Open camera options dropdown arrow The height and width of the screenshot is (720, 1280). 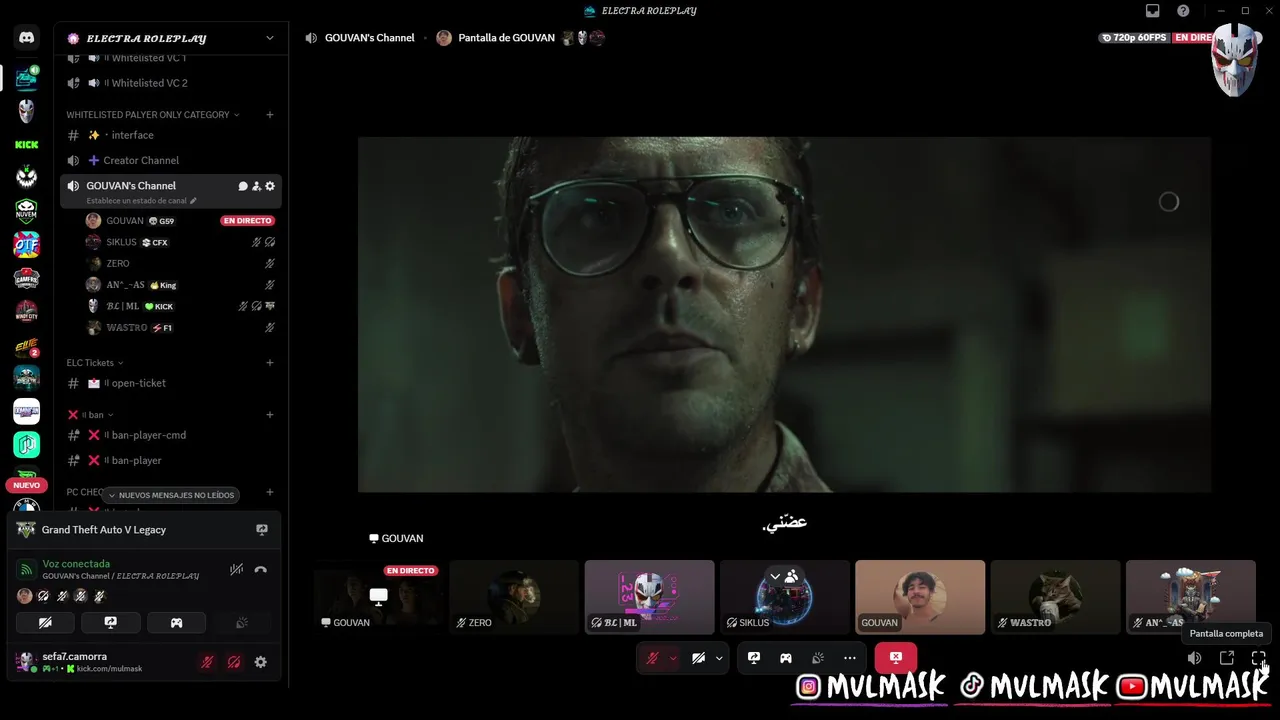pyautogui.click(x=719, y=658)
